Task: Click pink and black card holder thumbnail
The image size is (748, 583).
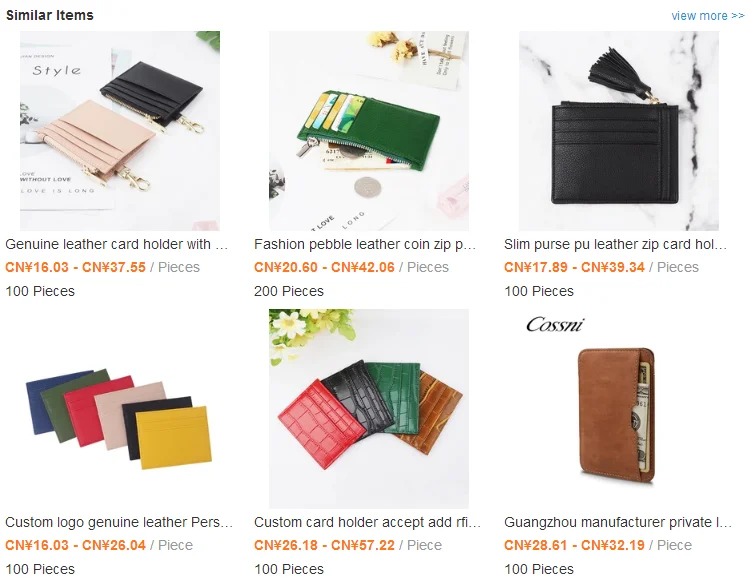Action: (120, 131)
